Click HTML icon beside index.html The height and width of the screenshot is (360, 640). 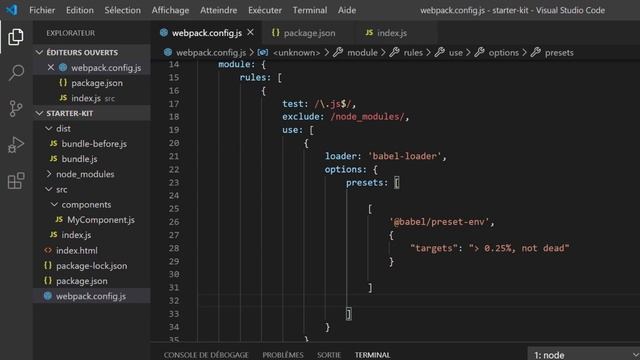48,250
